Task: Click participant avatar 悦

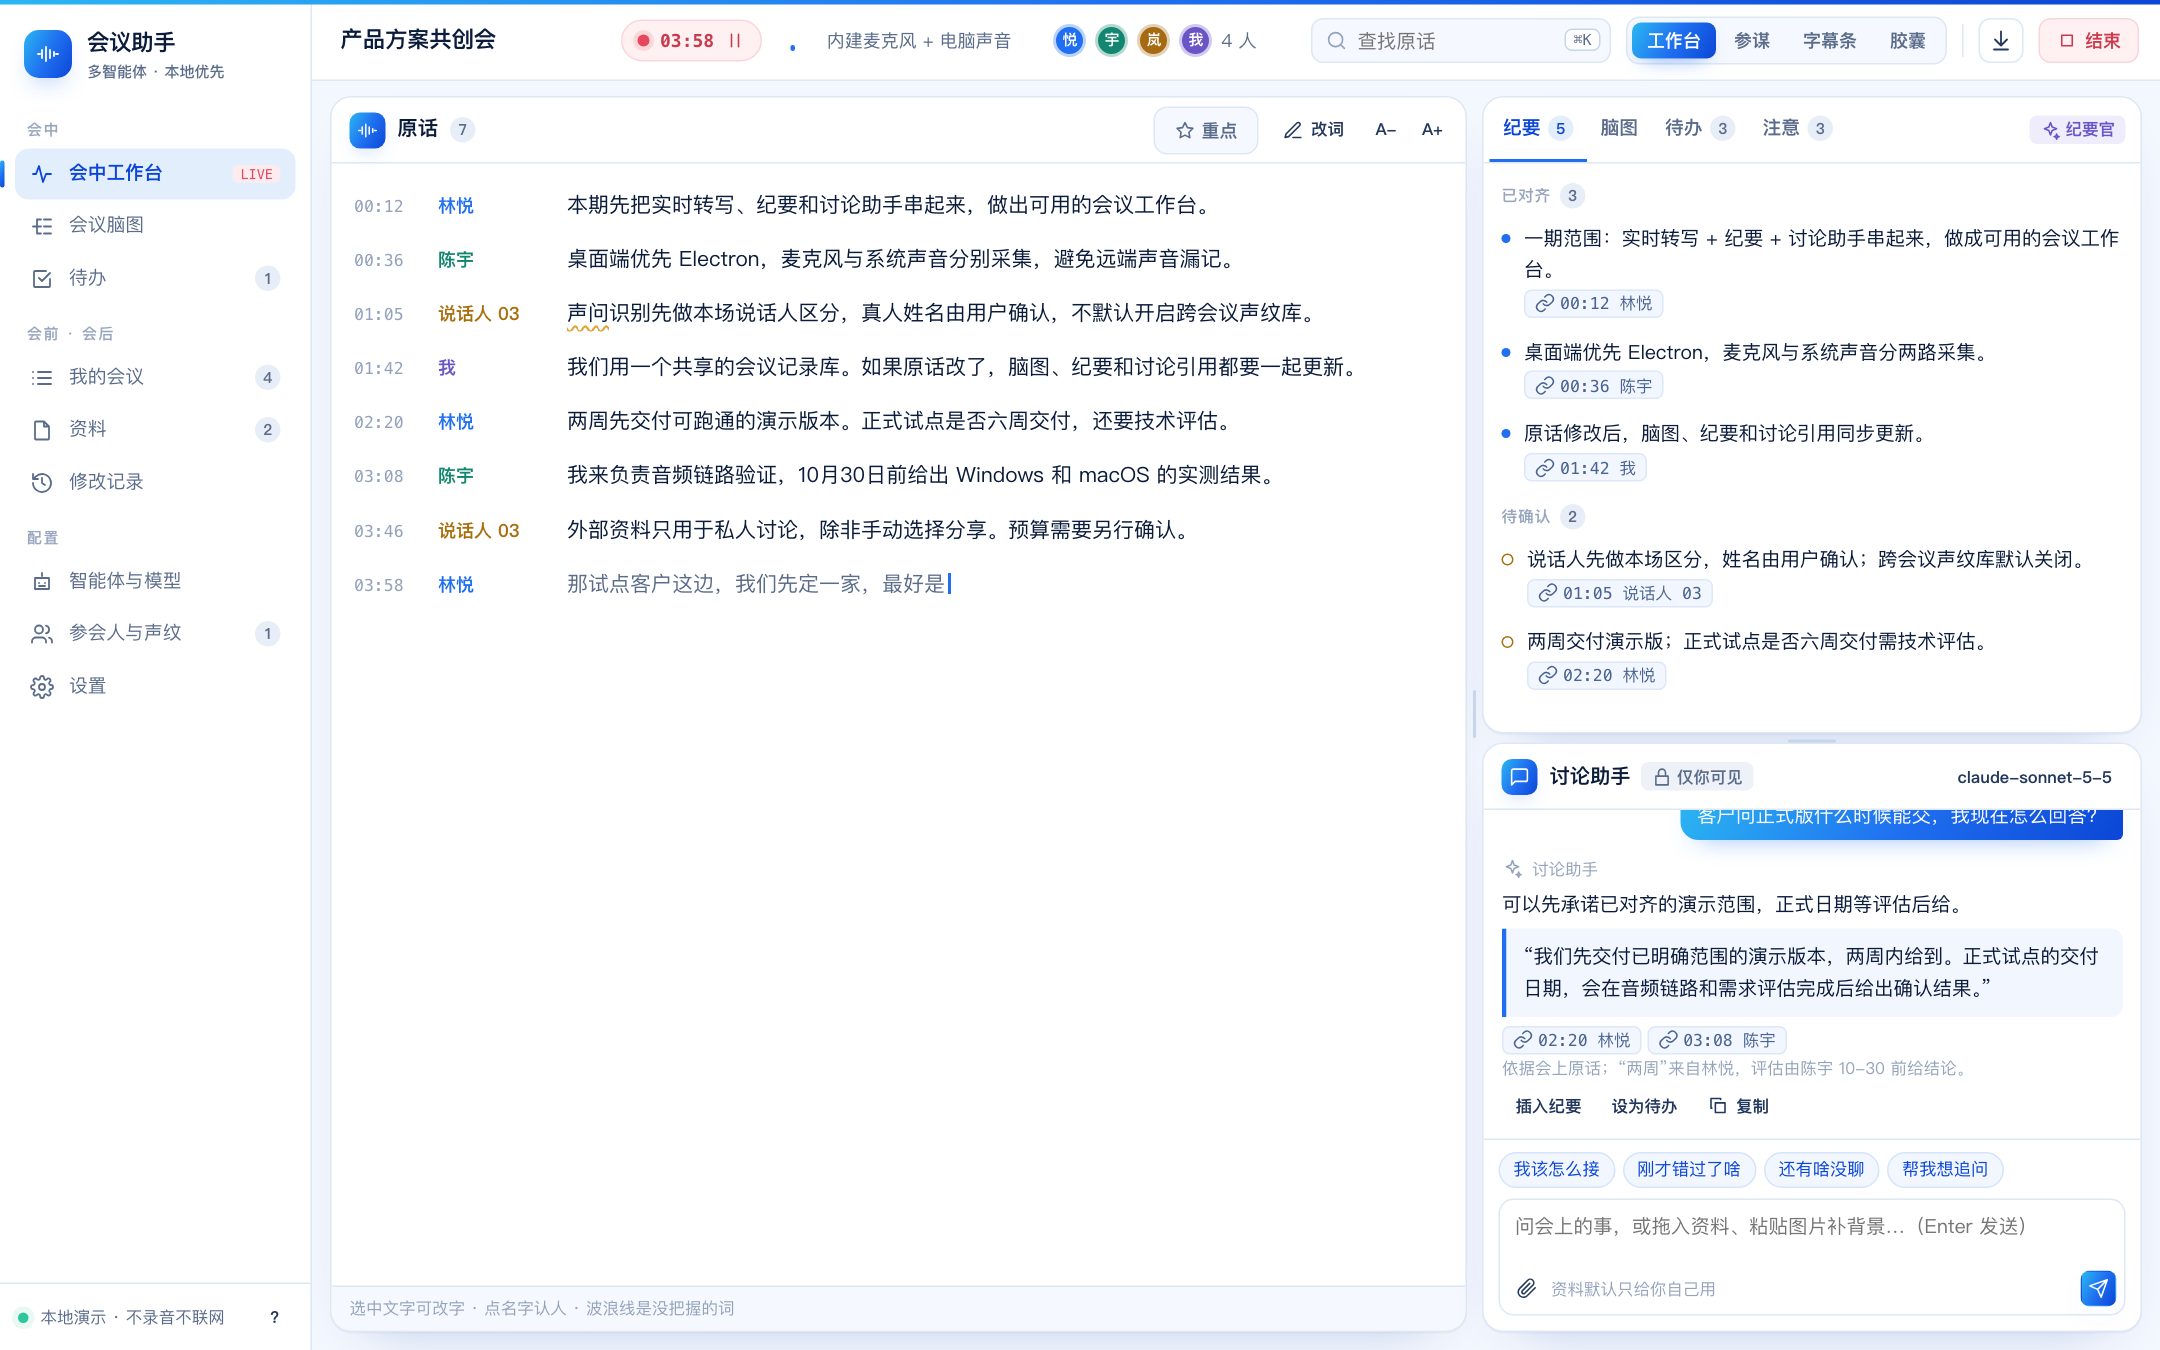Action: (1069, 41)
